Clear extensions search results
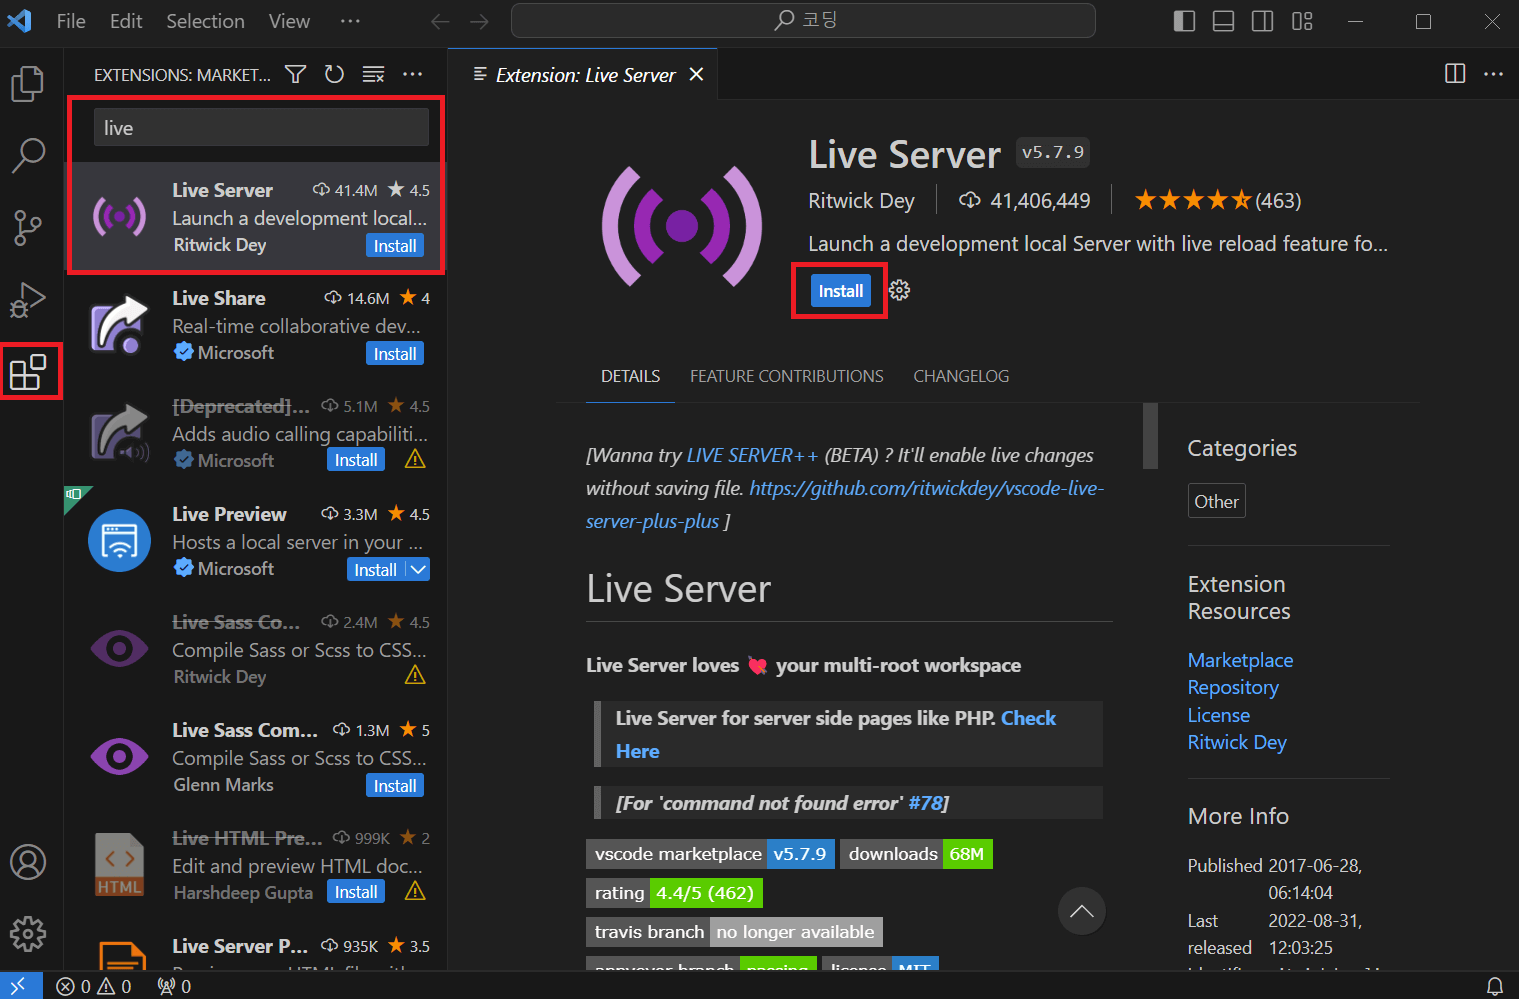 (373, 75)
